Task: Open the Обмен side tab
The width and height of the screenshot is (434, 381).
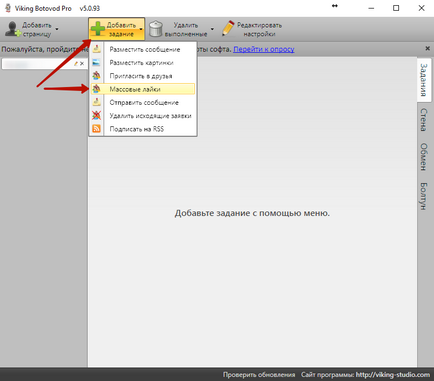Action: 423,157
